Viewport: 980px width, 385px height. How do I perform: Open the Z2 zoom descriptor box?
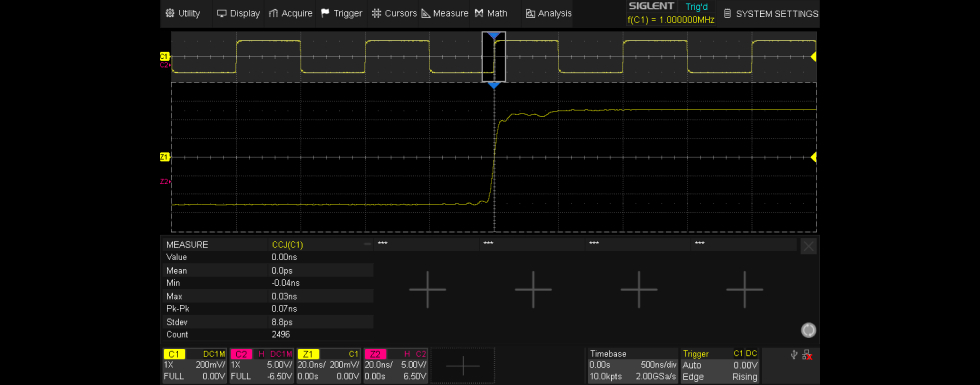tap(396, 366)
